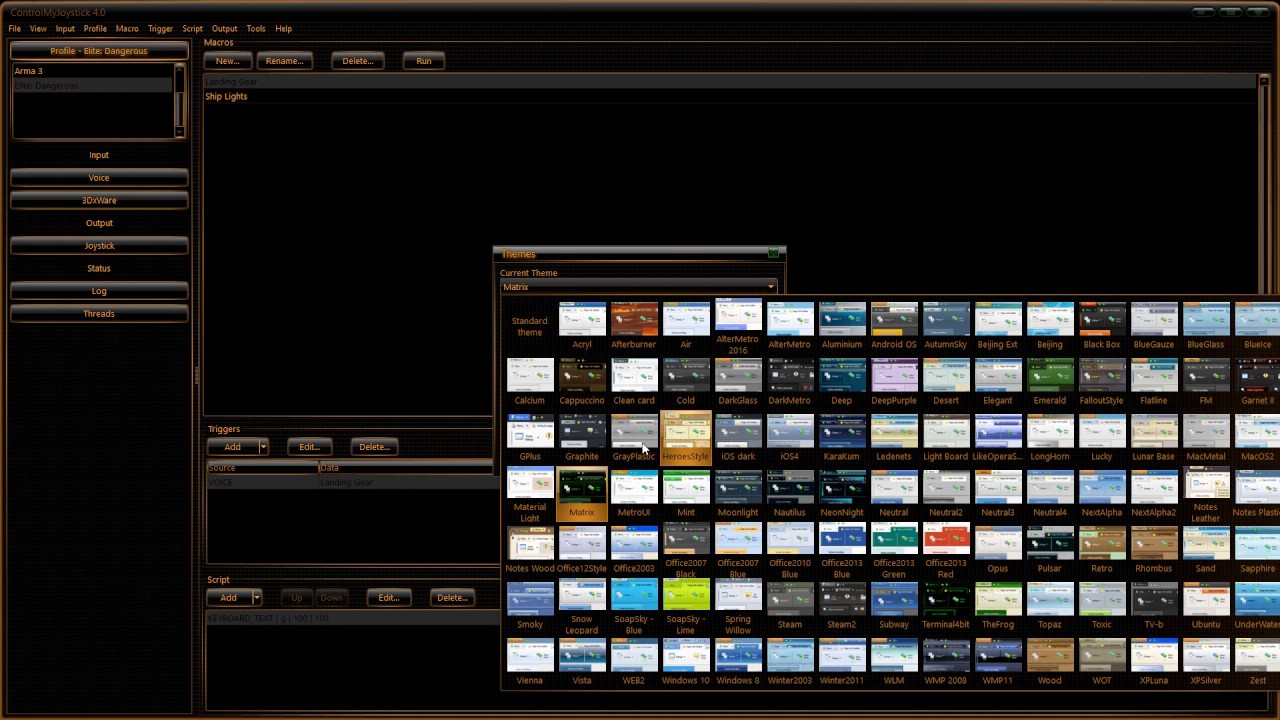Choose the Retro theme thumbnail
Screen dimensions: 1280x720
pos(1102,550)
